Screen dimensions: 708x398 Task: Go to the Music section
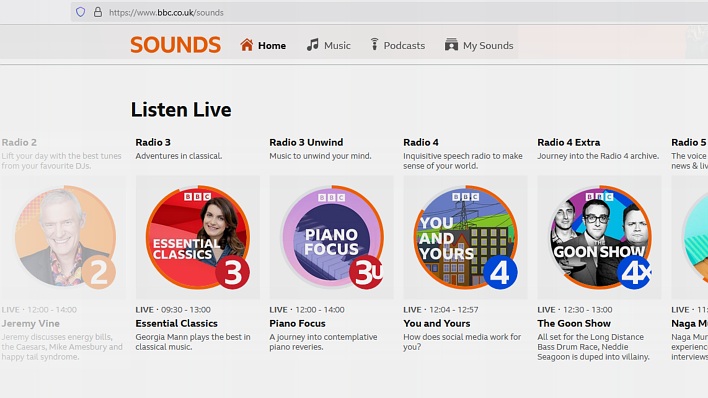point(337,46)
